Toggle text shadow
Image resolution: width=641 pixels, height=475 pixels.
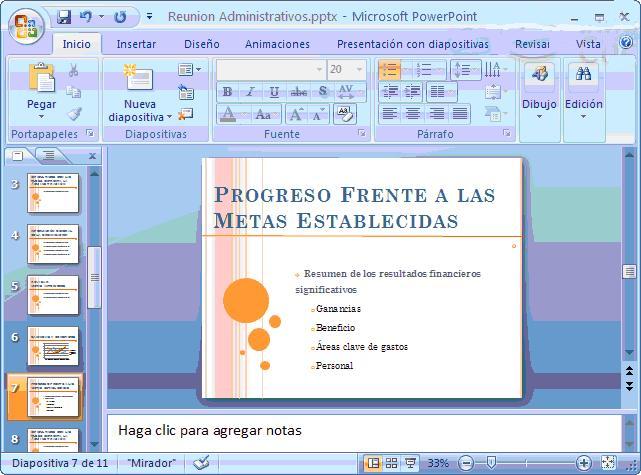pyautogui.click(x=323, y=92)
